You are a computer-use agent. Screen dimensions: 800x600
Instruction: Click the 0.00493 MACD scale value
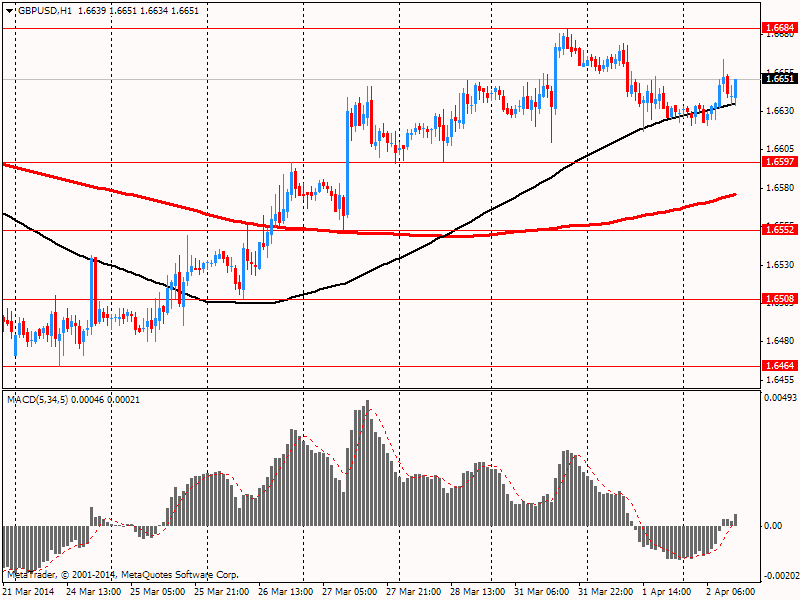pyautogui.click(x=780, y=397)
